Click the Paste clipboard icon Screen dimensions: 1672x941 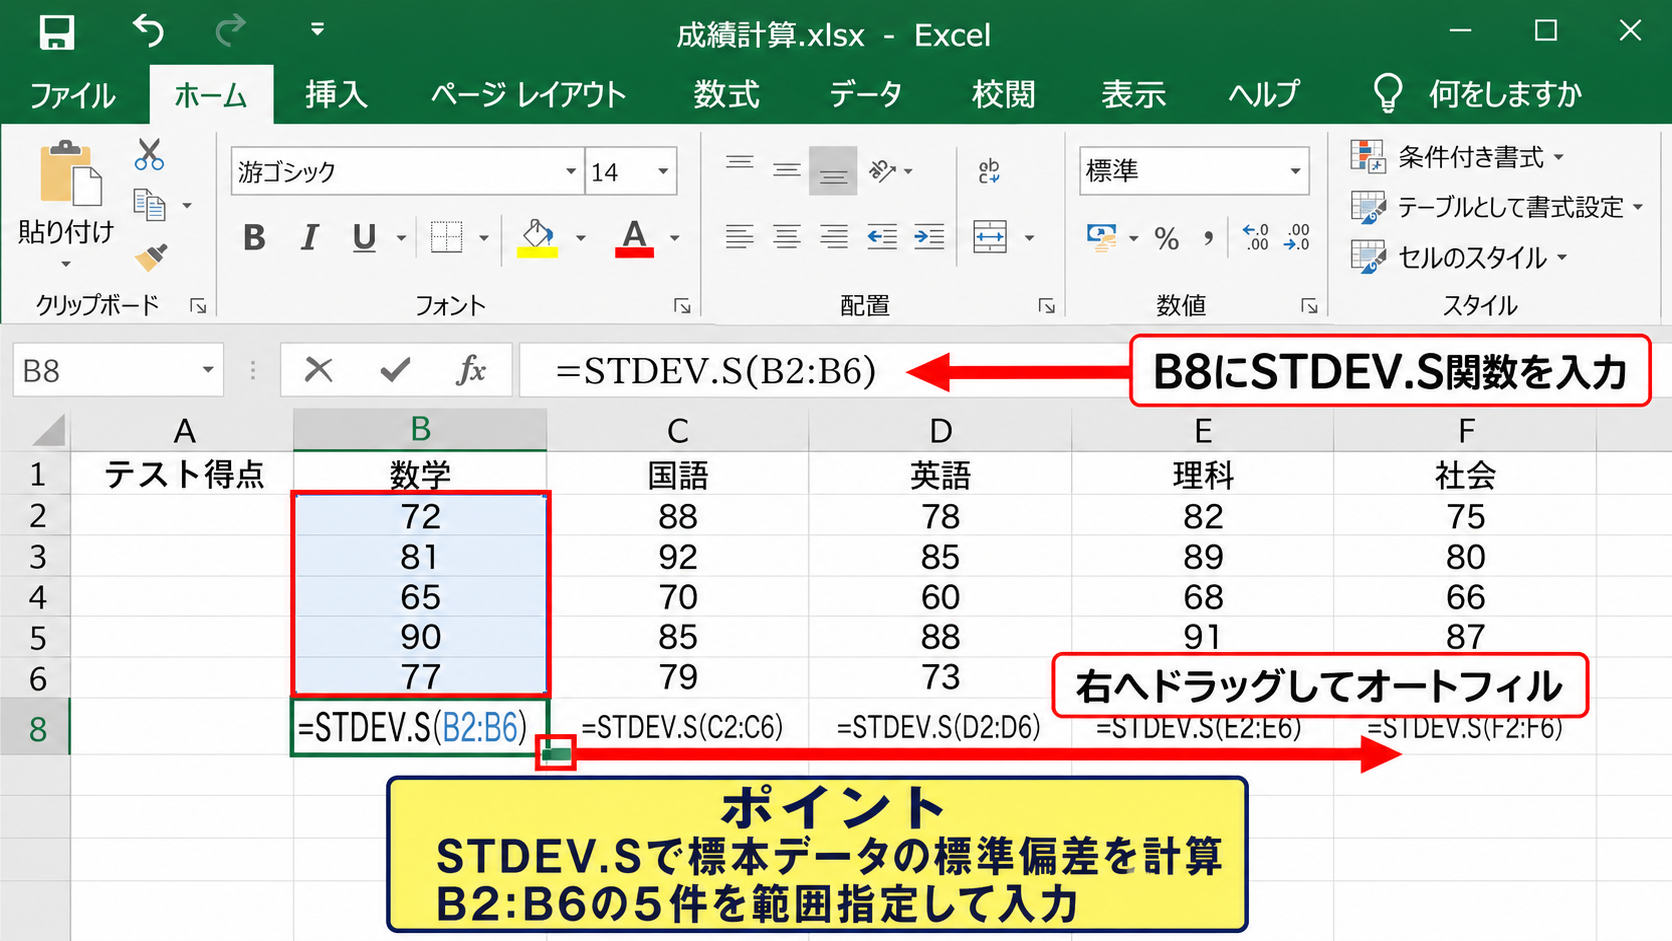(x=69, y=174)
